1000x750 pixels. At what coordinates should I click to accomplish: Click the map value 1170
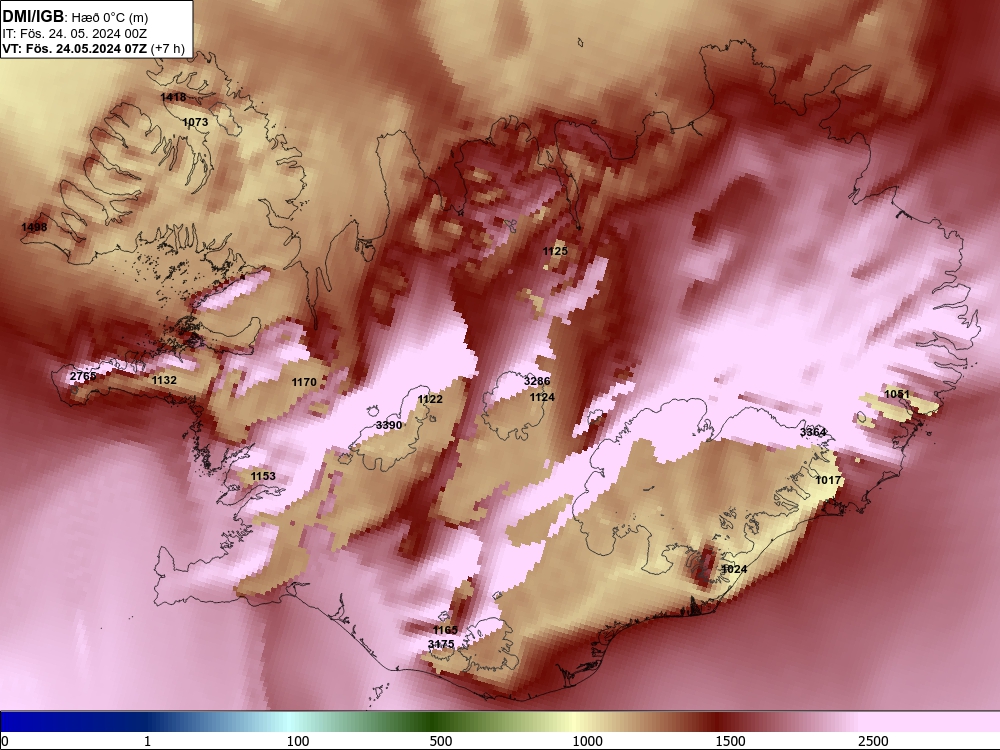[304, 382]
